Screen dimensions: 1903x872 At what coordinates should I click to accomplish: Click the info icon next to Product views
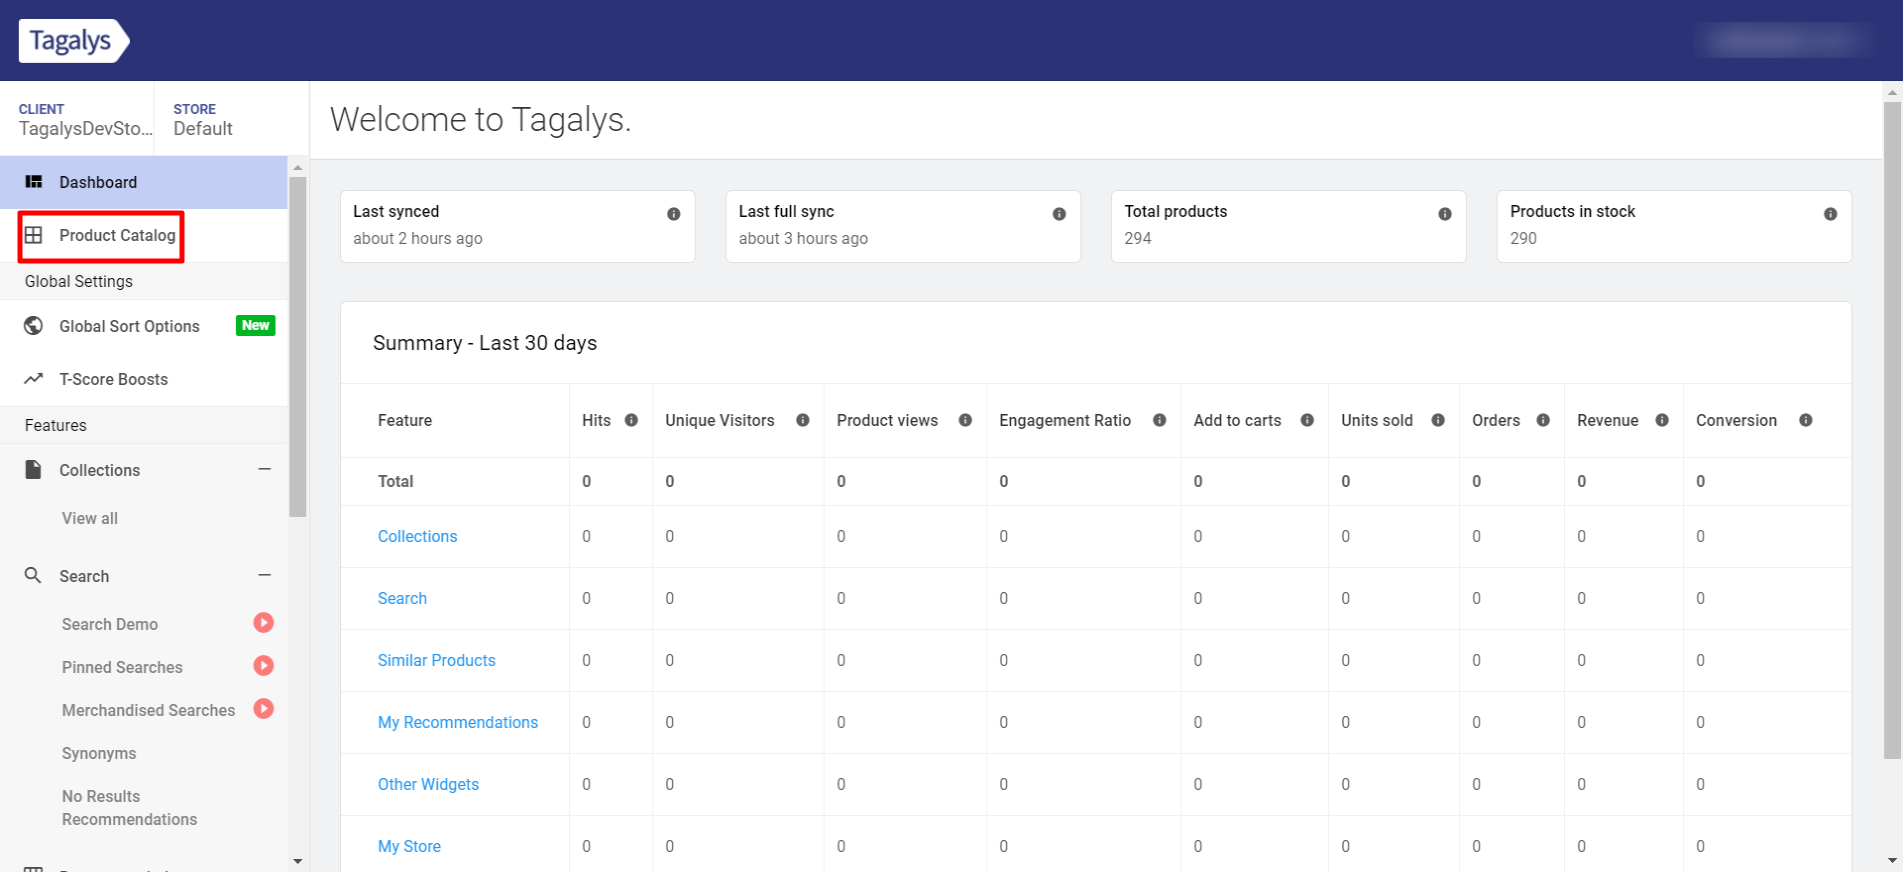(965, 420)
